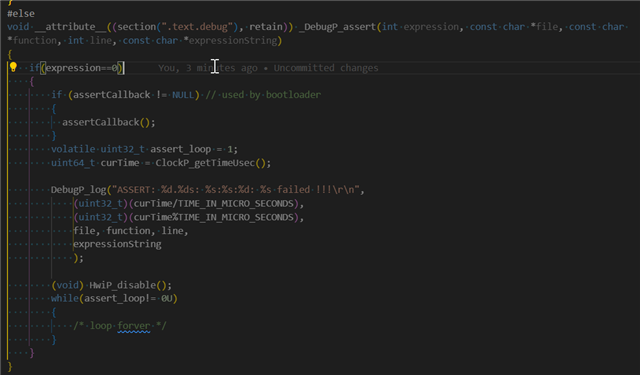Viewport: 640px width, 375px height.
Task: Click the "*file" parameter
Action: [x=544, y=27]
